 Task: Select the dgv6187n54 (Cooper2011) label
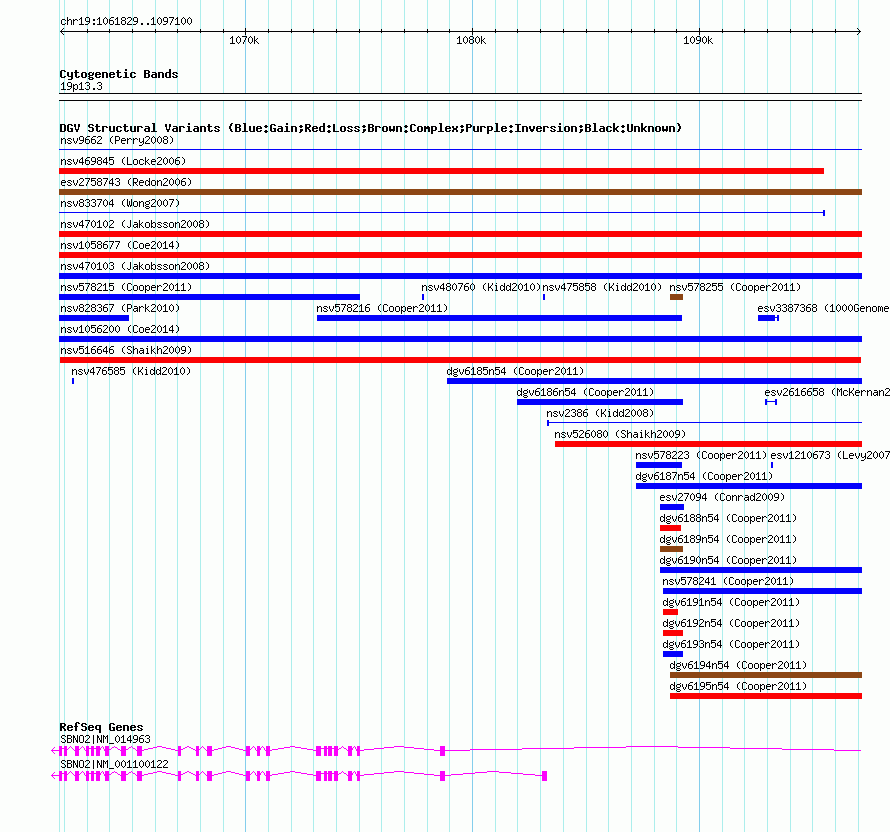click(x=704, y=476)
